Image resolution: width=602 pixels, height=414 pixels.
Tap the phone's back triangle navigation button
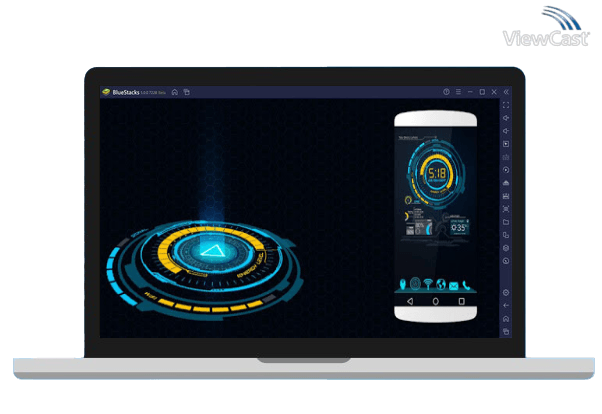point(410,302)
